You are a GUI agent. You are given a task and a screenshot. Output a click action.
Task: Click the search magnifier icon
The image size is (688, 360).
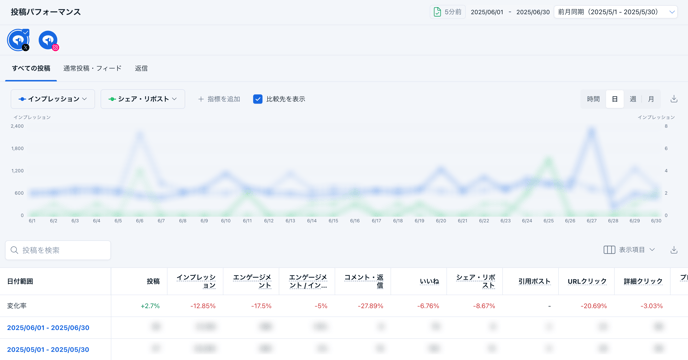coord(14,250)
